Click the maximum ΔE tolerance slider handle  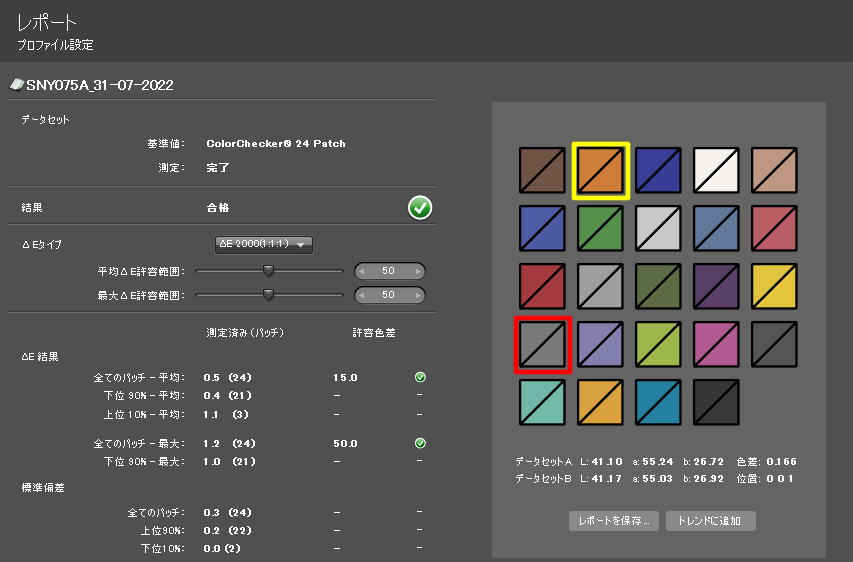(x=268, y=294)
